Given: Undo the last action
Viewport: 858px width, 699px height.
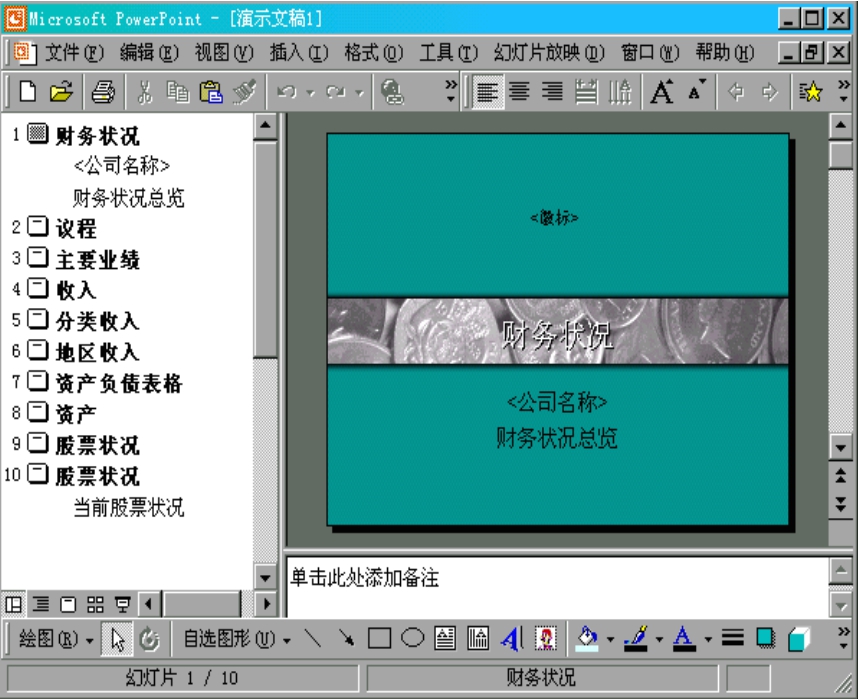Looking at the screenshot, I should tap(287, 91).
